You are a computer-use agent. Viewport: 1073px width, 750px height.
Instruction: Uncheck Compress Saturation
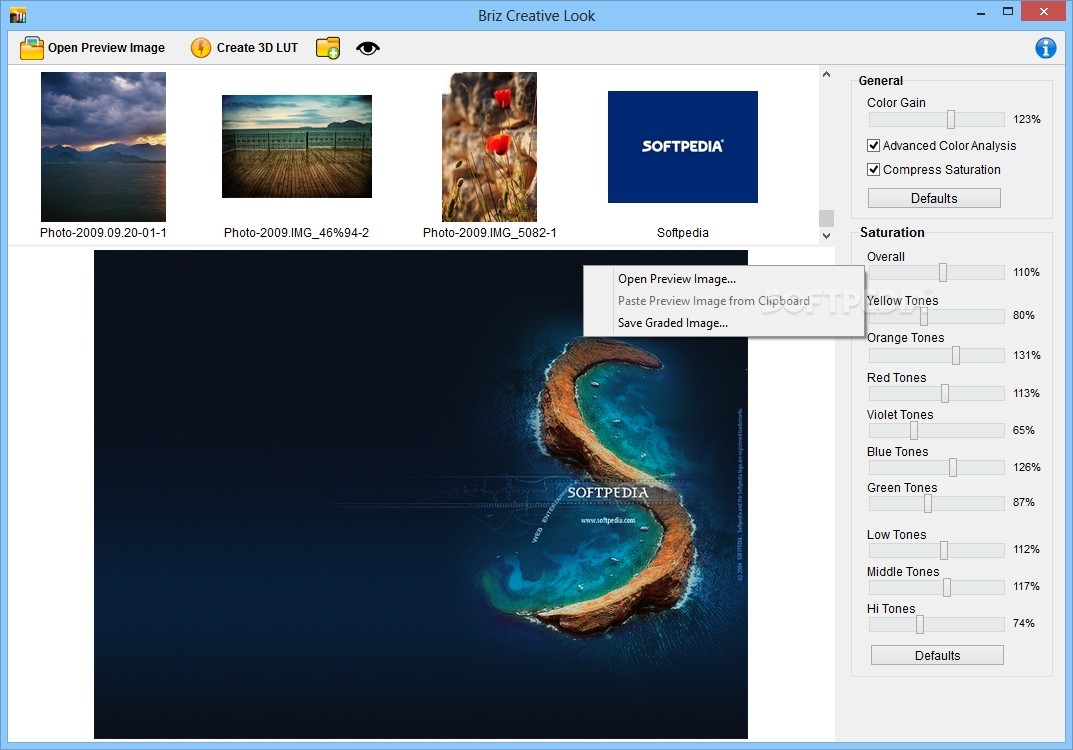pyautogui.click(x=873, y=169)
